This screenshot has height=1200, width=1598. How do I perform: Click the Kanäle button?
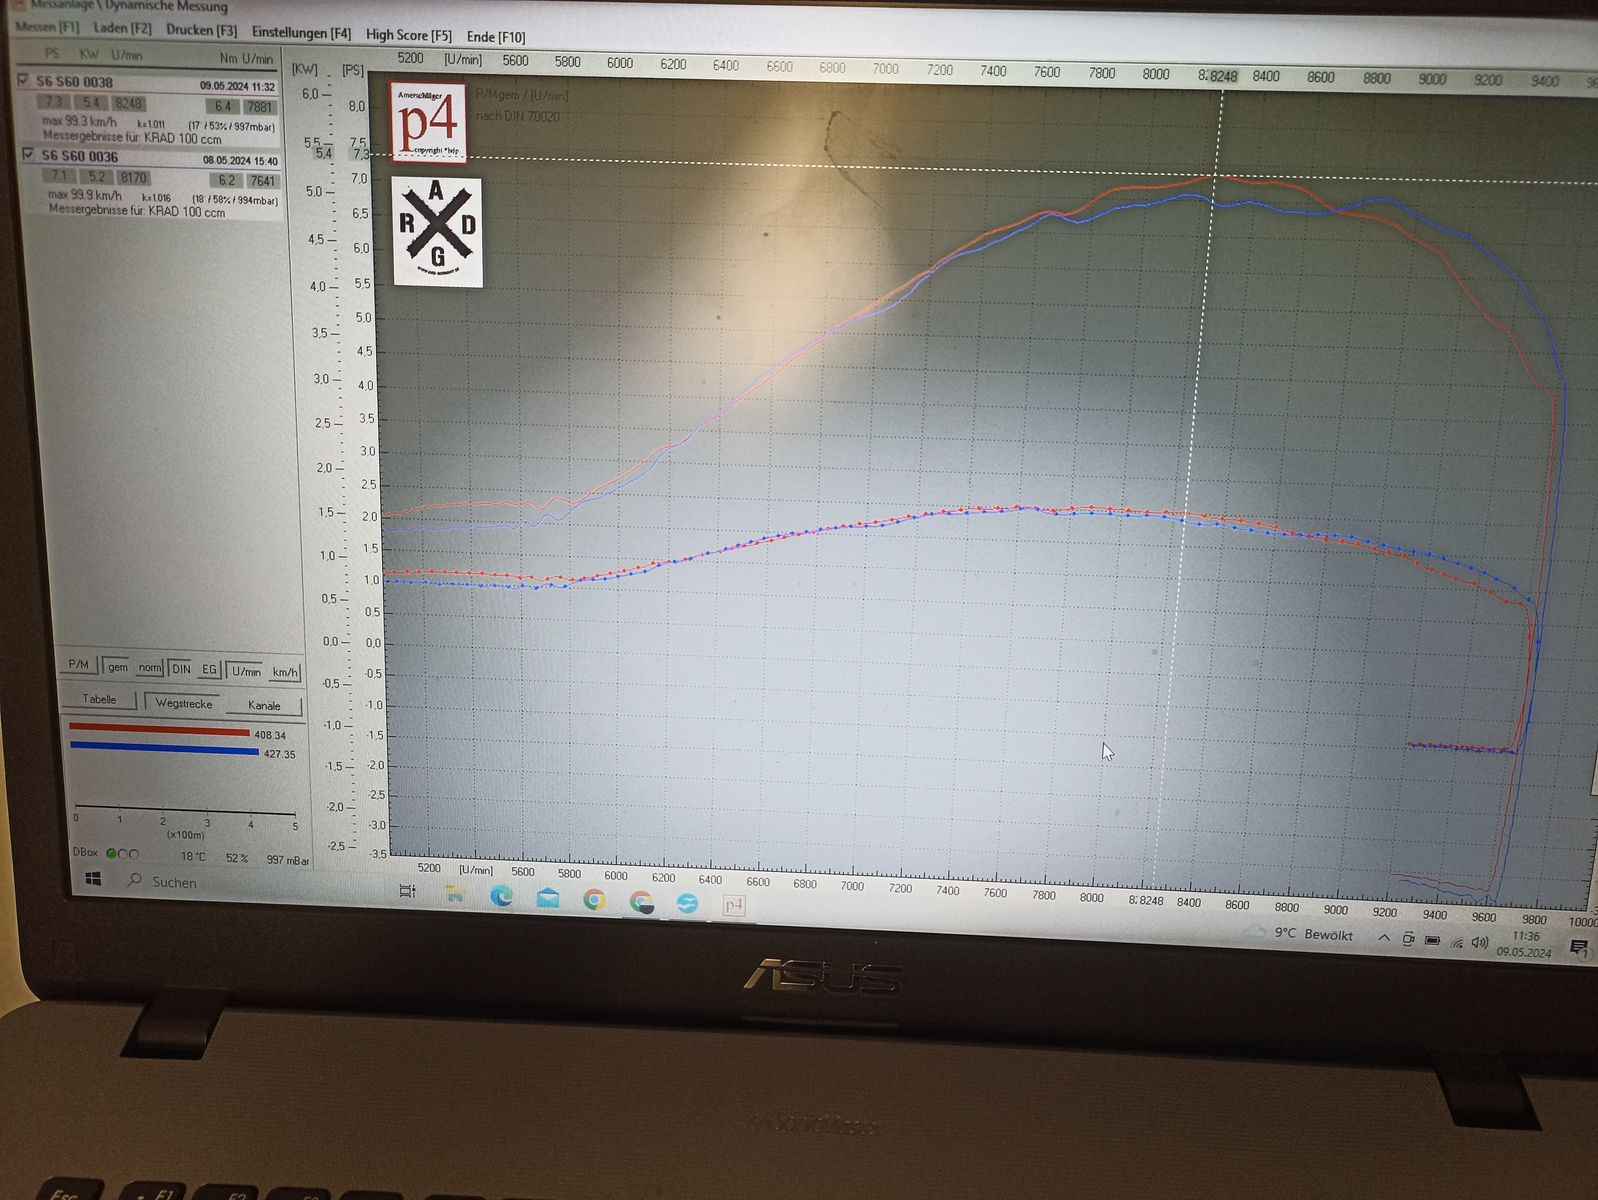(x=264, y=705)
